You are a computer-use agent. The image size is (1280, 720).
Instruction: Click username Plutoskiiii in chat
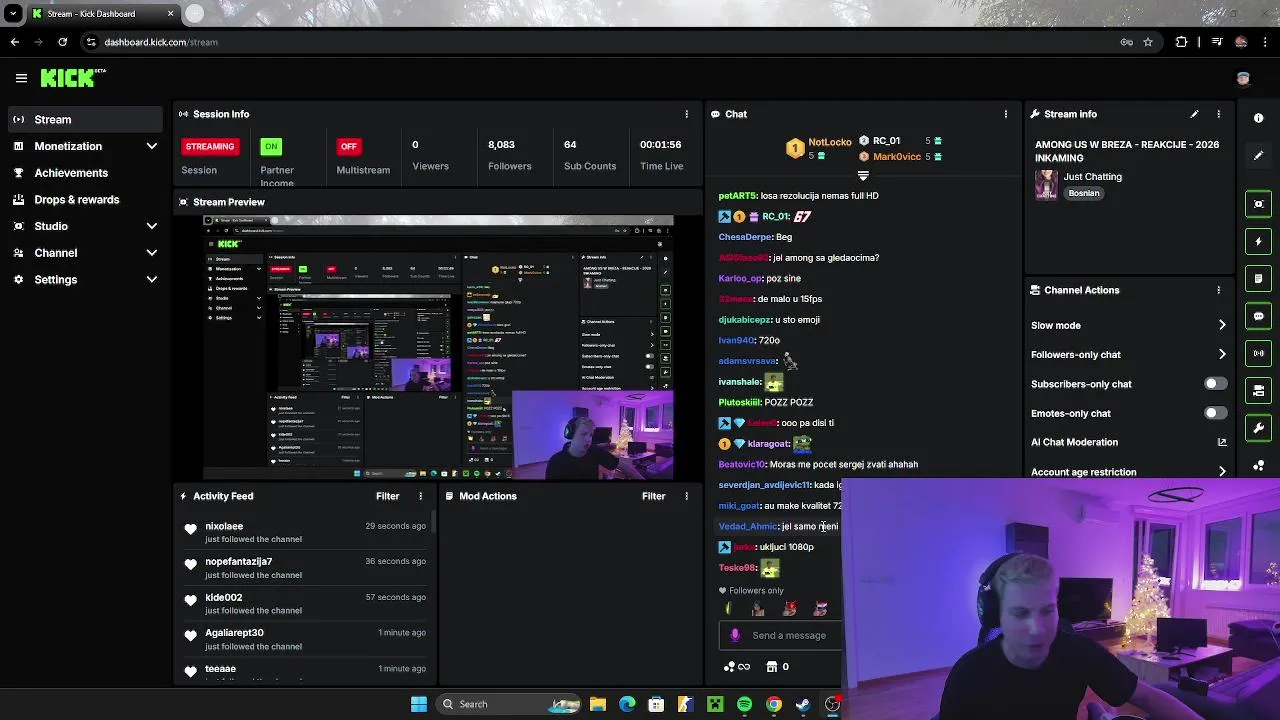pos(739,402)
